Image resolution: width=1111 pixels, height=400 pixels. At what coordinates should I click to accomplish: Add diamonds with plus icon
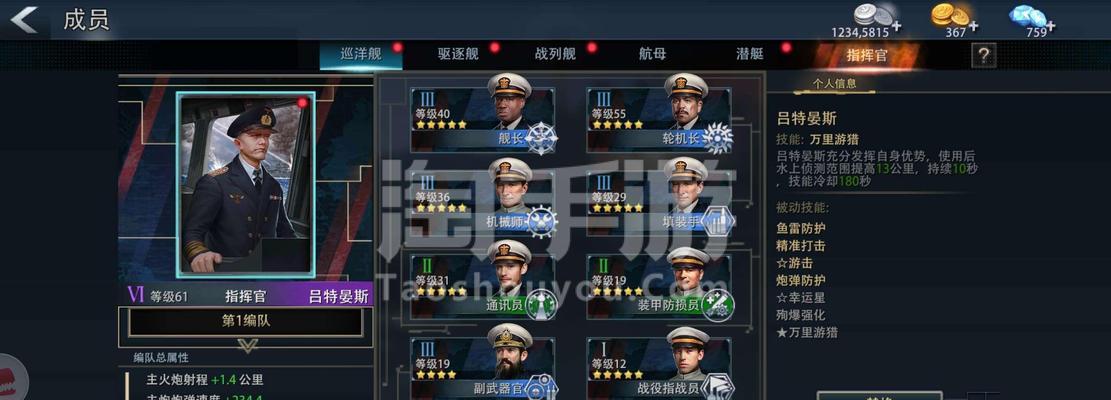click(1050, 27)
